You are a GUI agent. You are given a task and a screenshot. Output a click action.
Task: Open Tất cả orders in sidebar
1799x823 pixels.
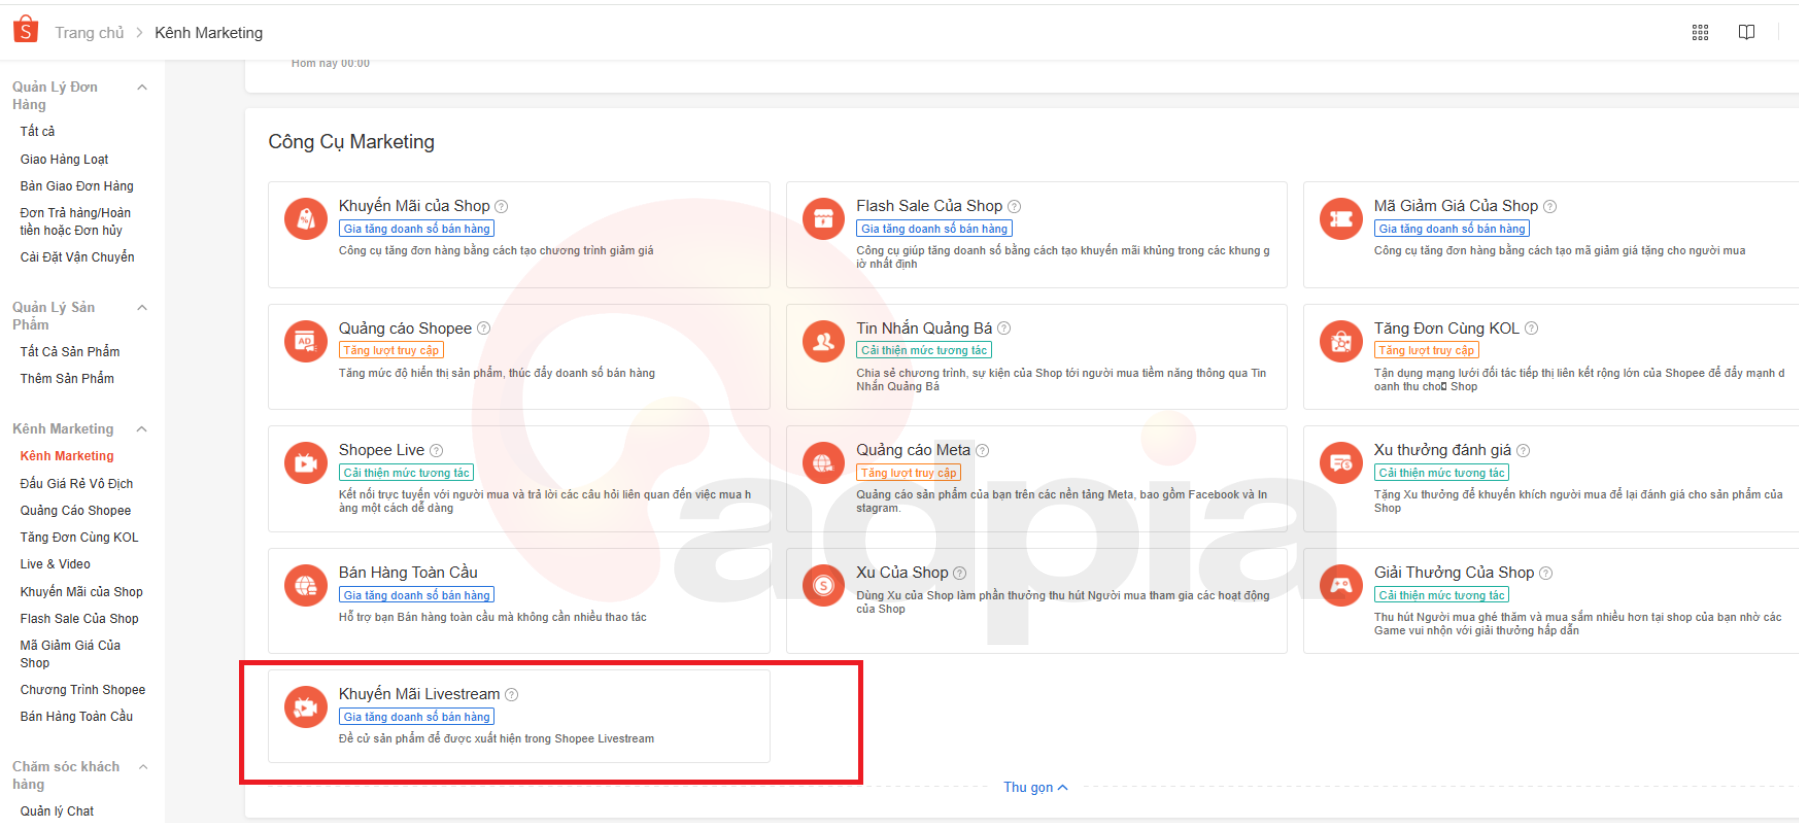pyautogui.click(x=38, y=131)
